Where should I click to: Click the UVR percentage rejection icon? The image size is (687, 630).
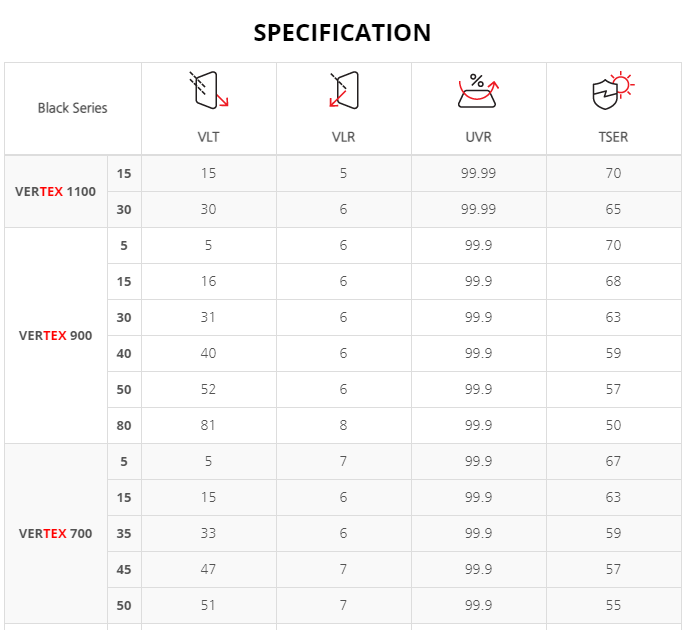point(478,91)
